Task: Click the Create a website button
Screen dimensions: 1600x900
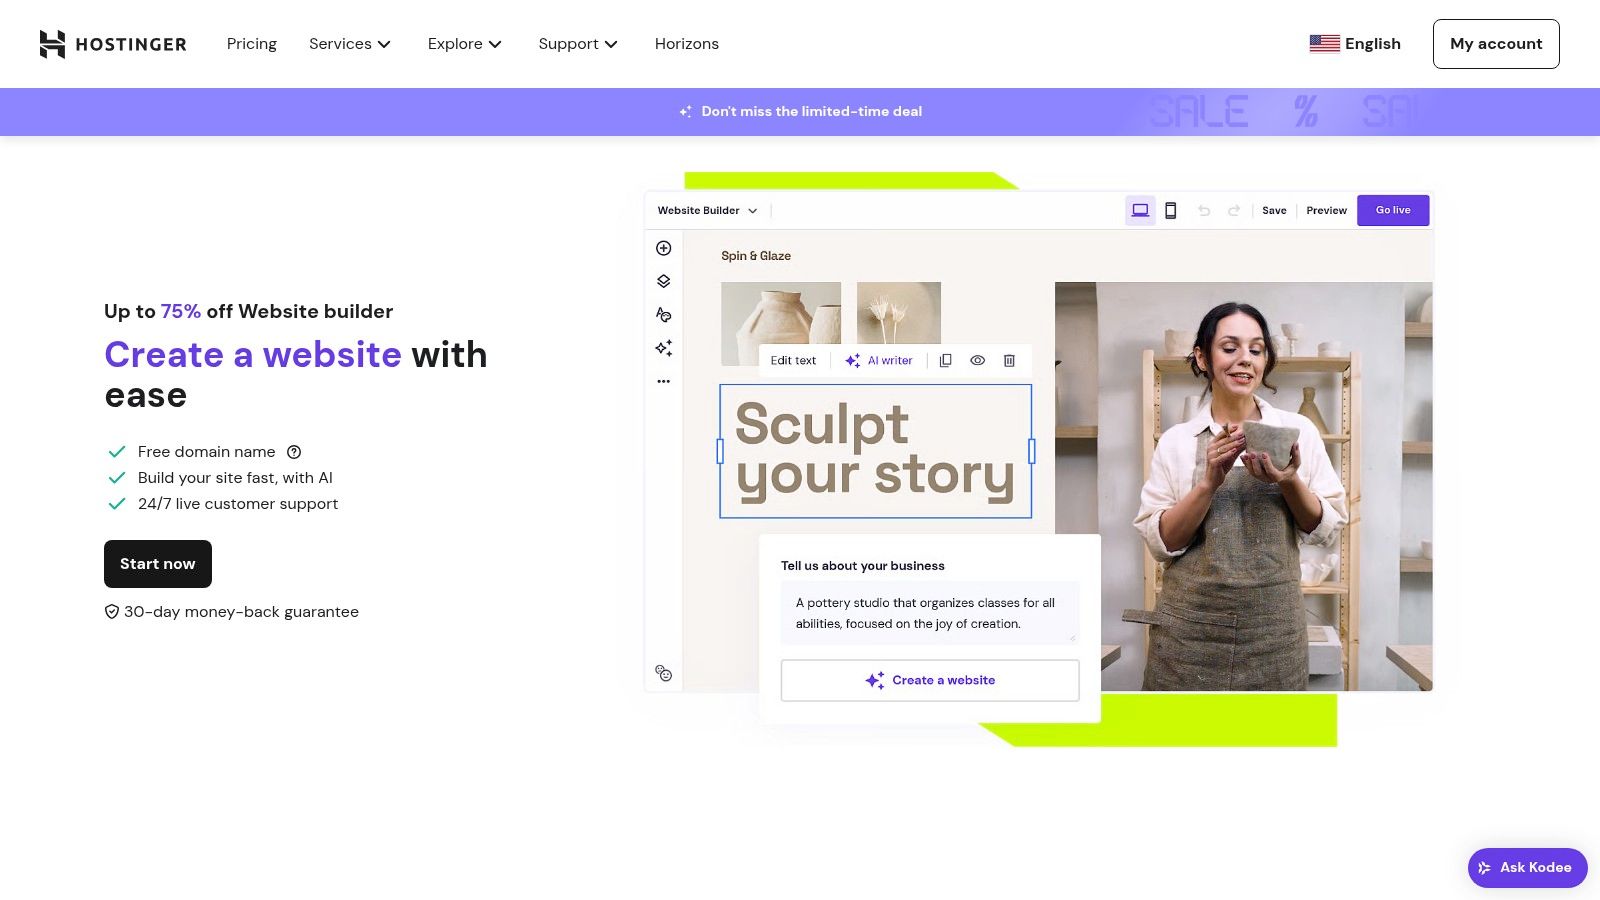Action: click(930, 680)
